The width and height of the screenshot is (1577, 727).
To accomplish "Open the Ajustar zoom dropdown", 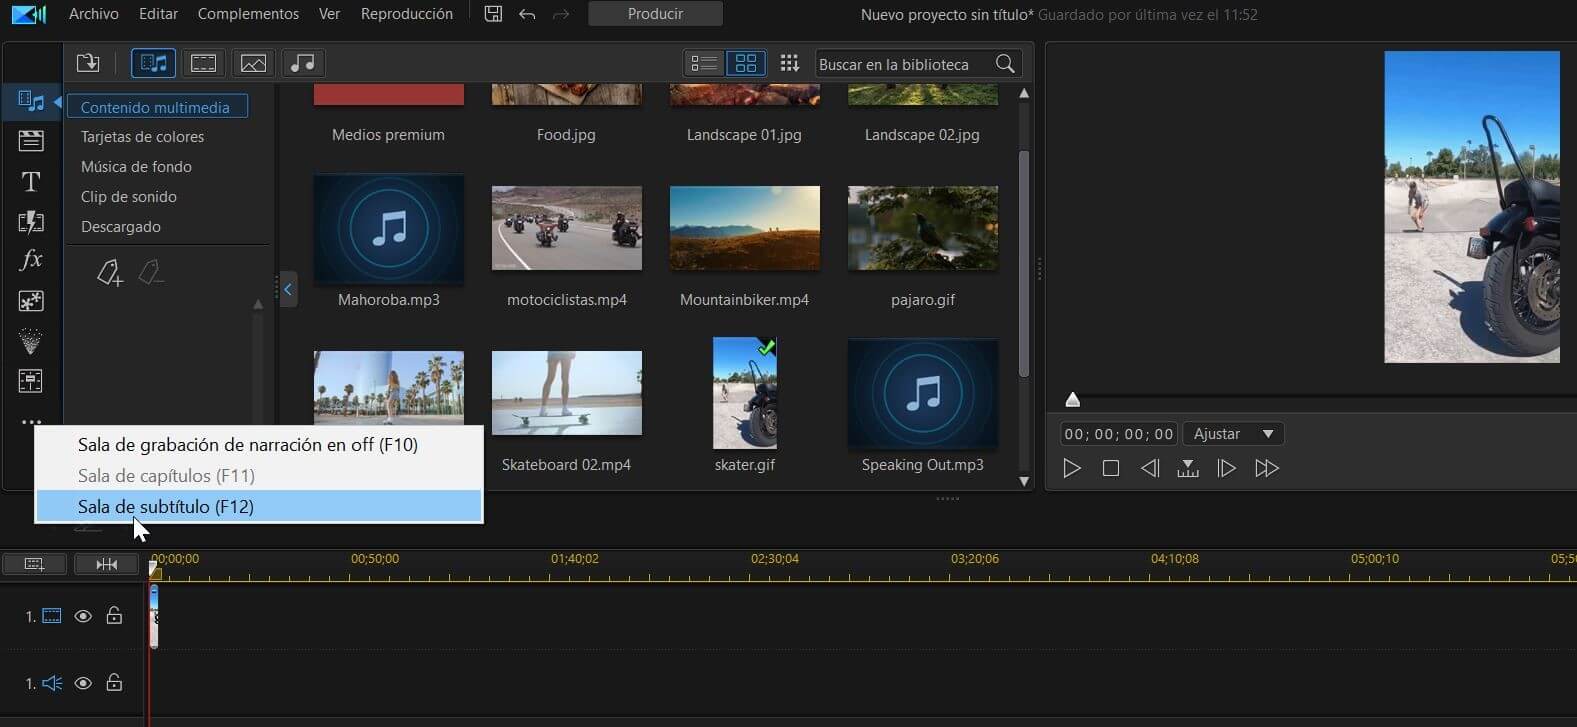I will [x=1234, y=434].
